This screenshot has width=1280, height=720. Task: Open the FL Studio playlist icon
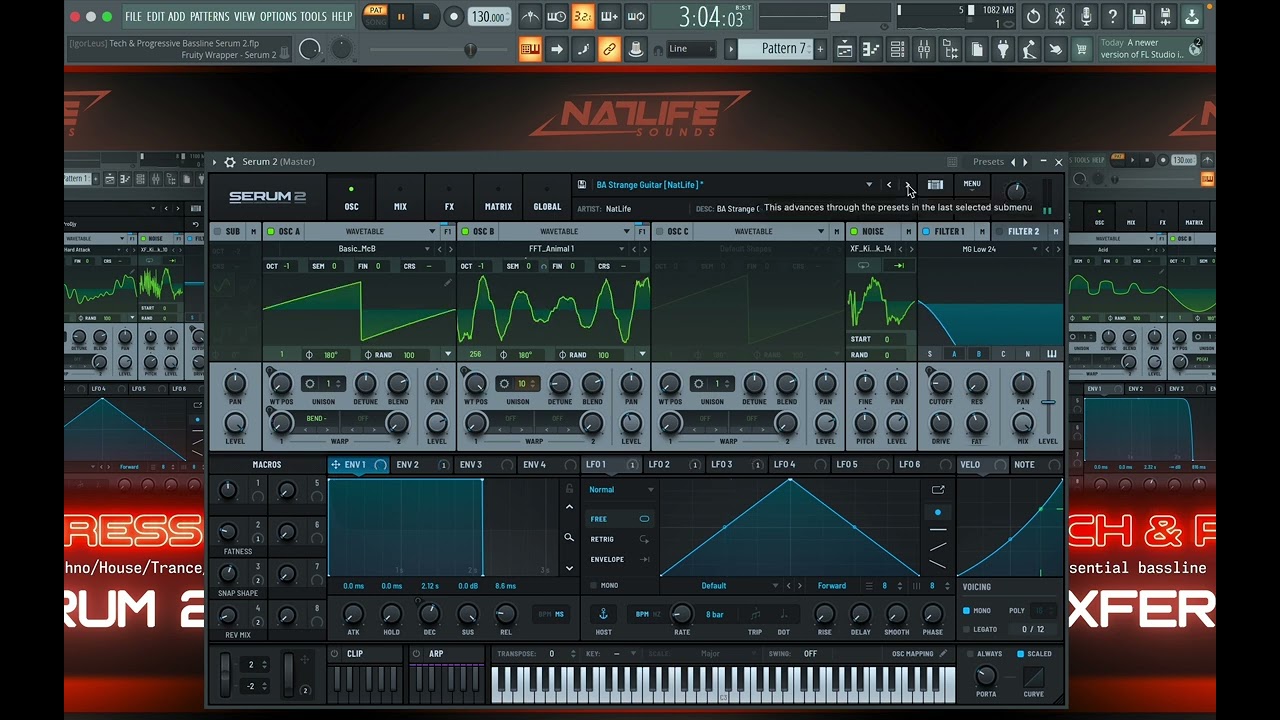pyautogui.click(x=845, y=49)
